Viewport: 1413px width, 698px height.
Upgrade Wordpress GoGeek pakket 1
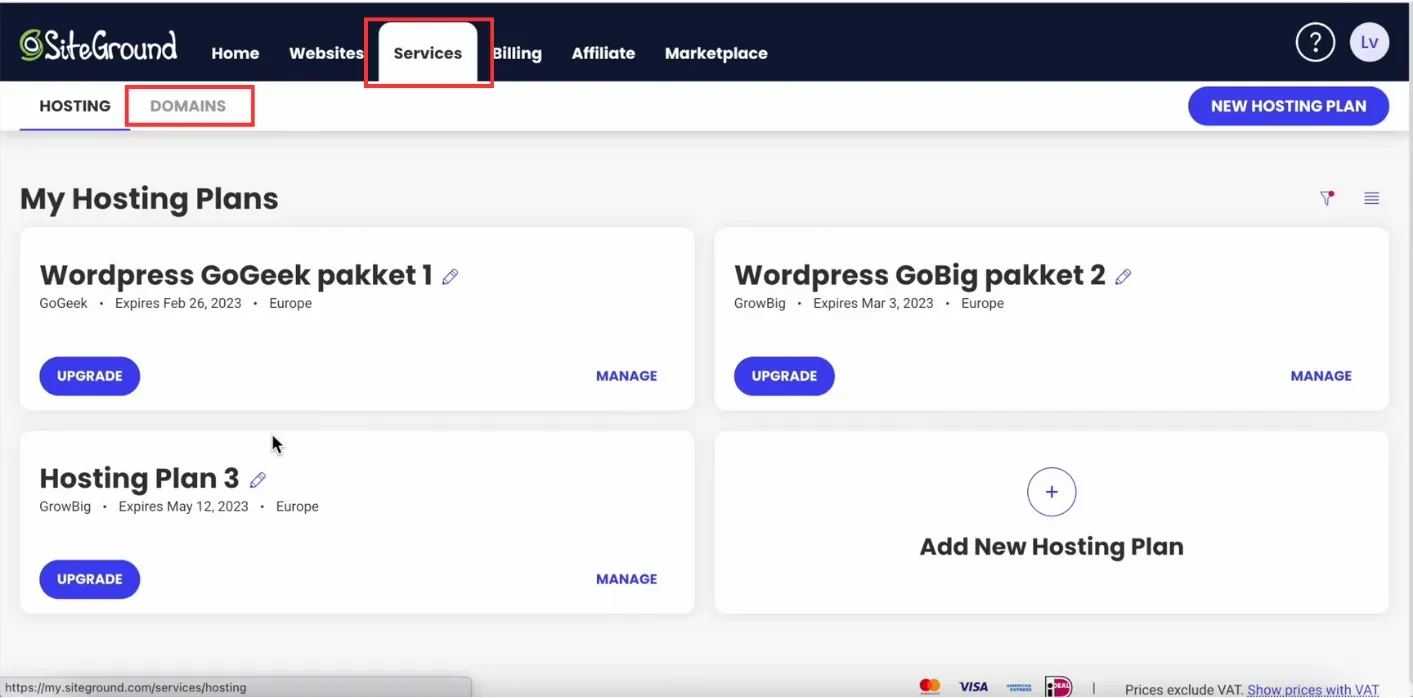tap(90, 376)
